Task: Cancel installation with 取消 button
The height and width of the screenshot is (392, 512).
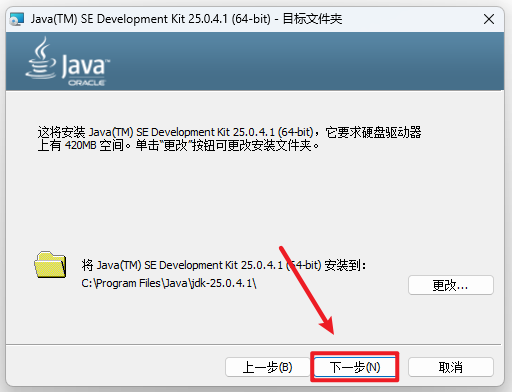Action: tap(451, 367)
